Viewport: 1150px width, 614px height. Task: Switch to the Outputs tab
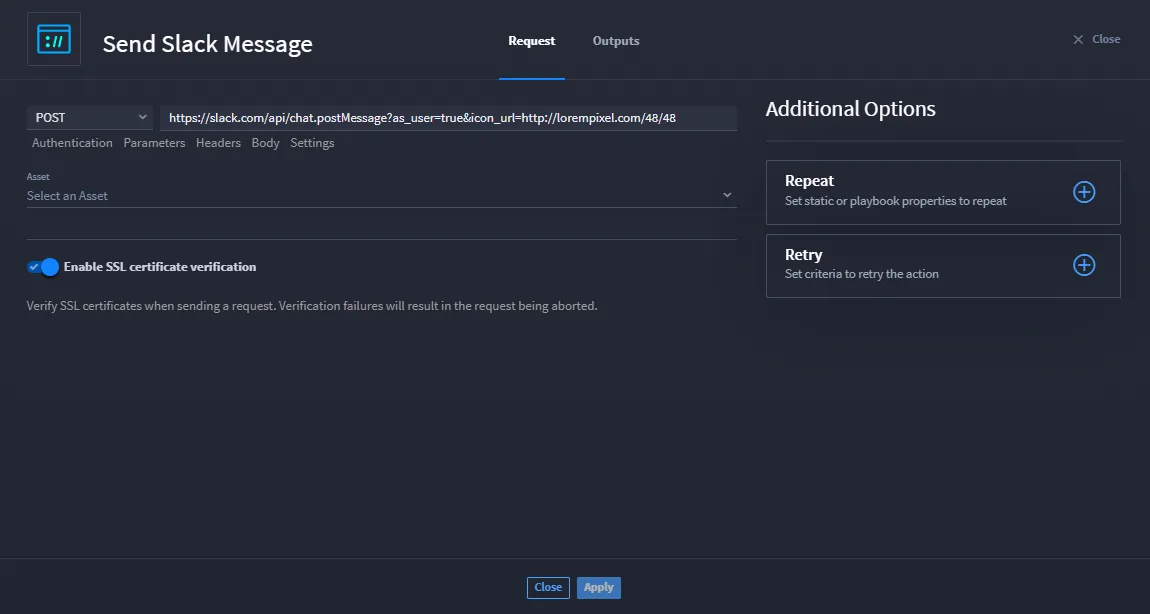tap(616, 41)
